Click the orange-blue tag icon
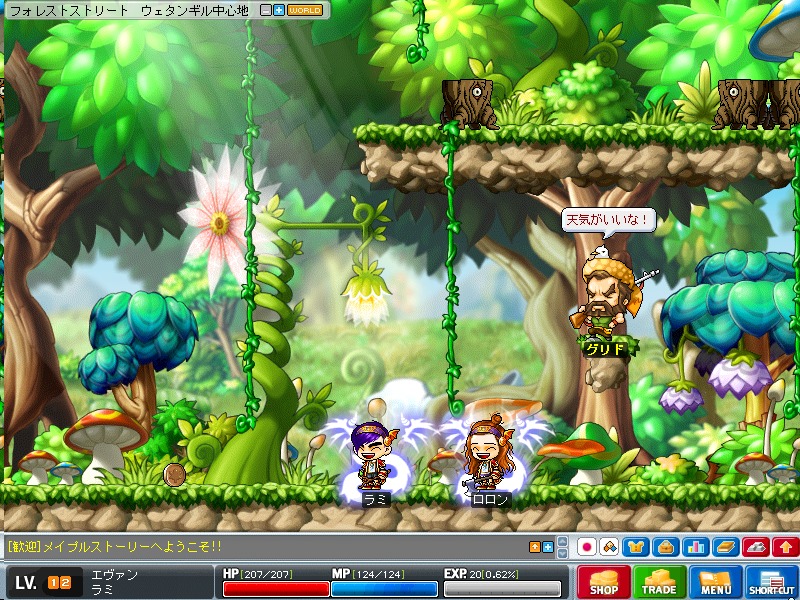This screenshot has width=800, height=600. (x=609, y=547)
